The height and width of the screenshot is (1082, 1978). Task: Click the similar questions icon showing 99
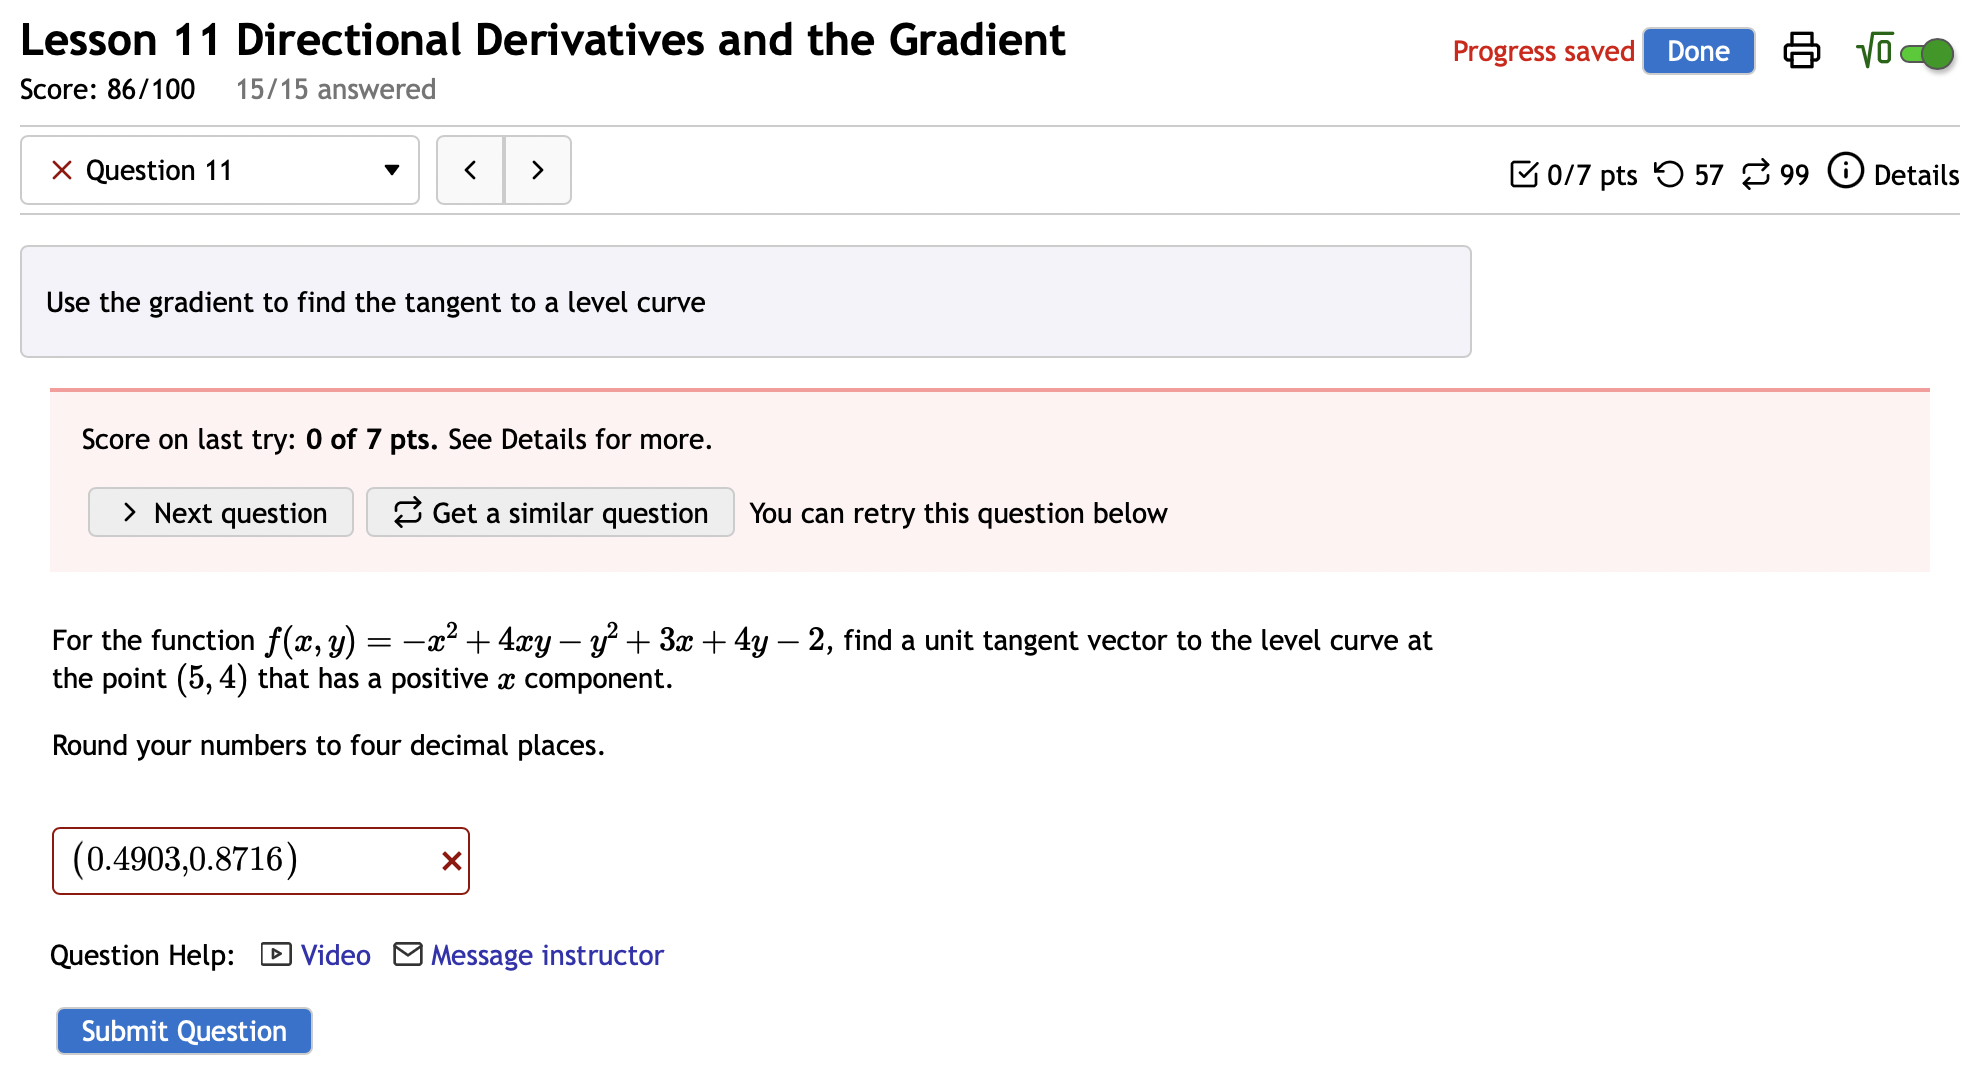[x=1755, y=174]
